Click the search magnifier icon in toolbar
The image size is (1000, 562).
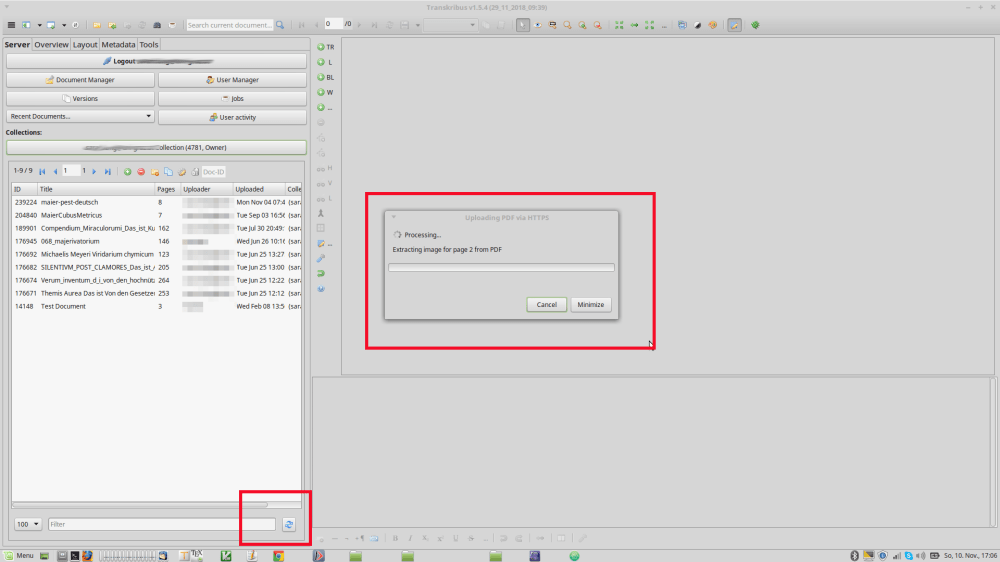click(280, 25)
